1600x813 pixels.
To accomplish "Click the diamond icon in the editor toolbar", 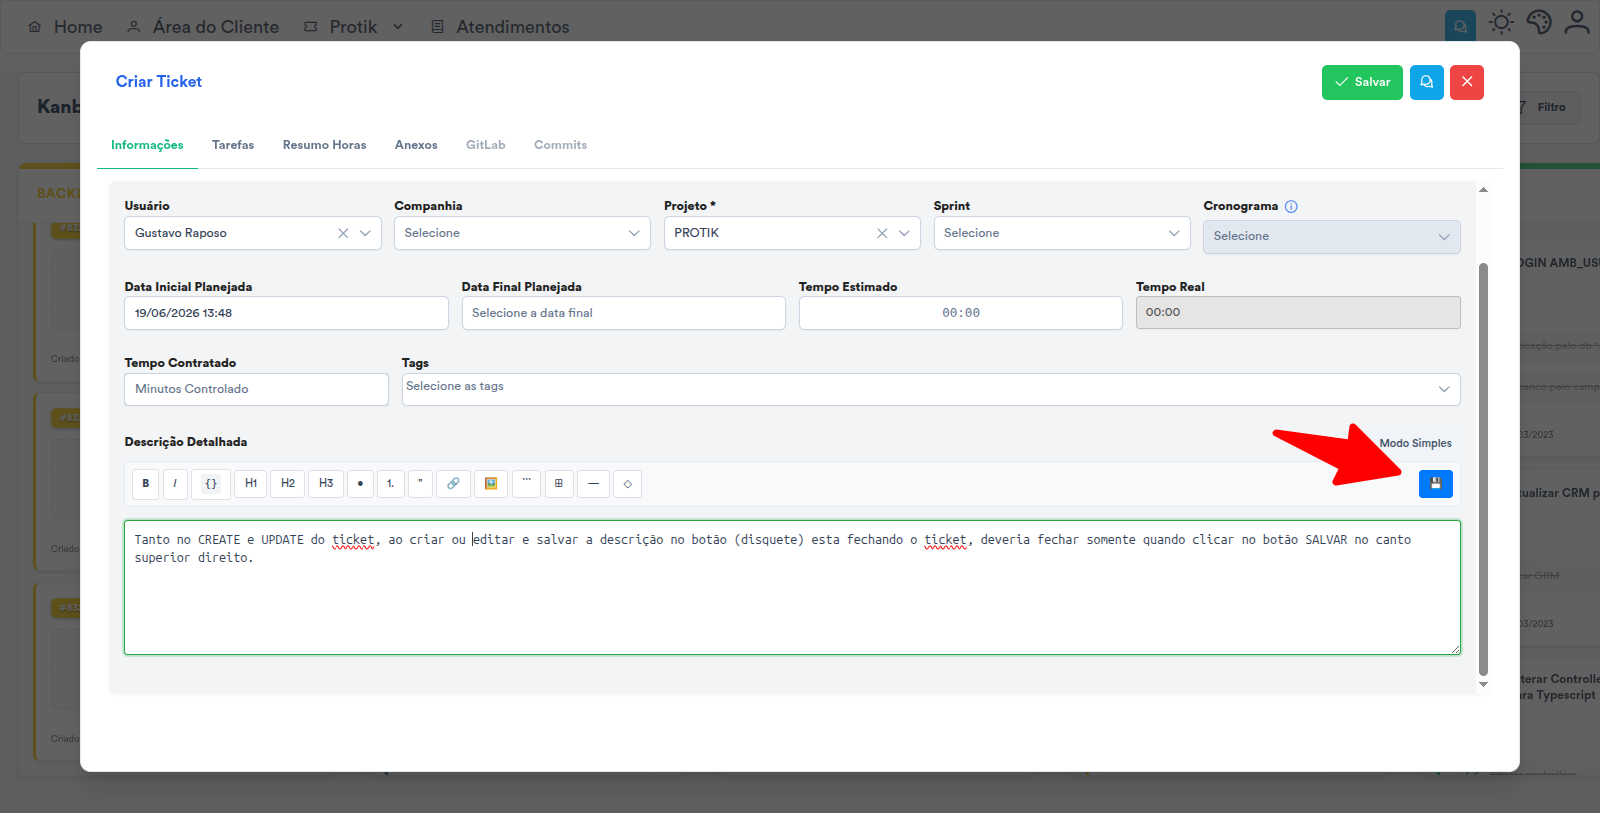I will click(627, 484).
